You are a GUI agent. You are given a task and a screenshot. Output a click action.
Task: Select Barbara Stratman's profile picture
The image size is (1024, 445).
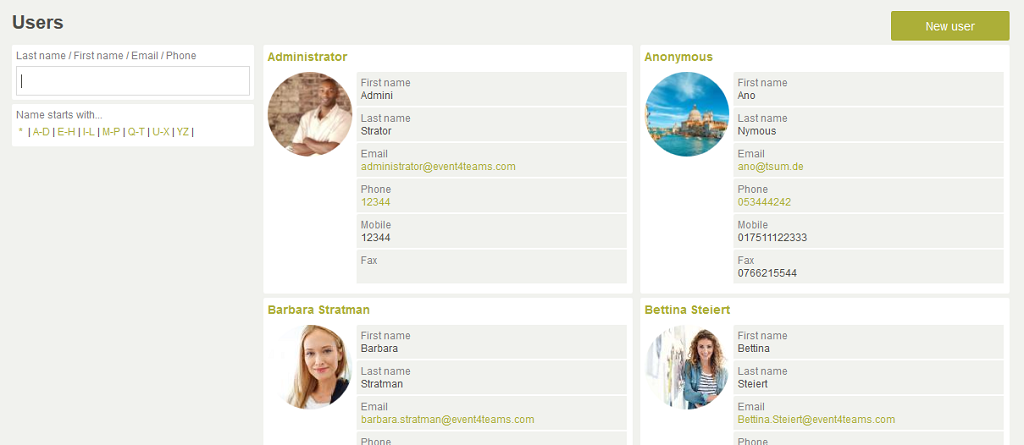pos(310,367)
